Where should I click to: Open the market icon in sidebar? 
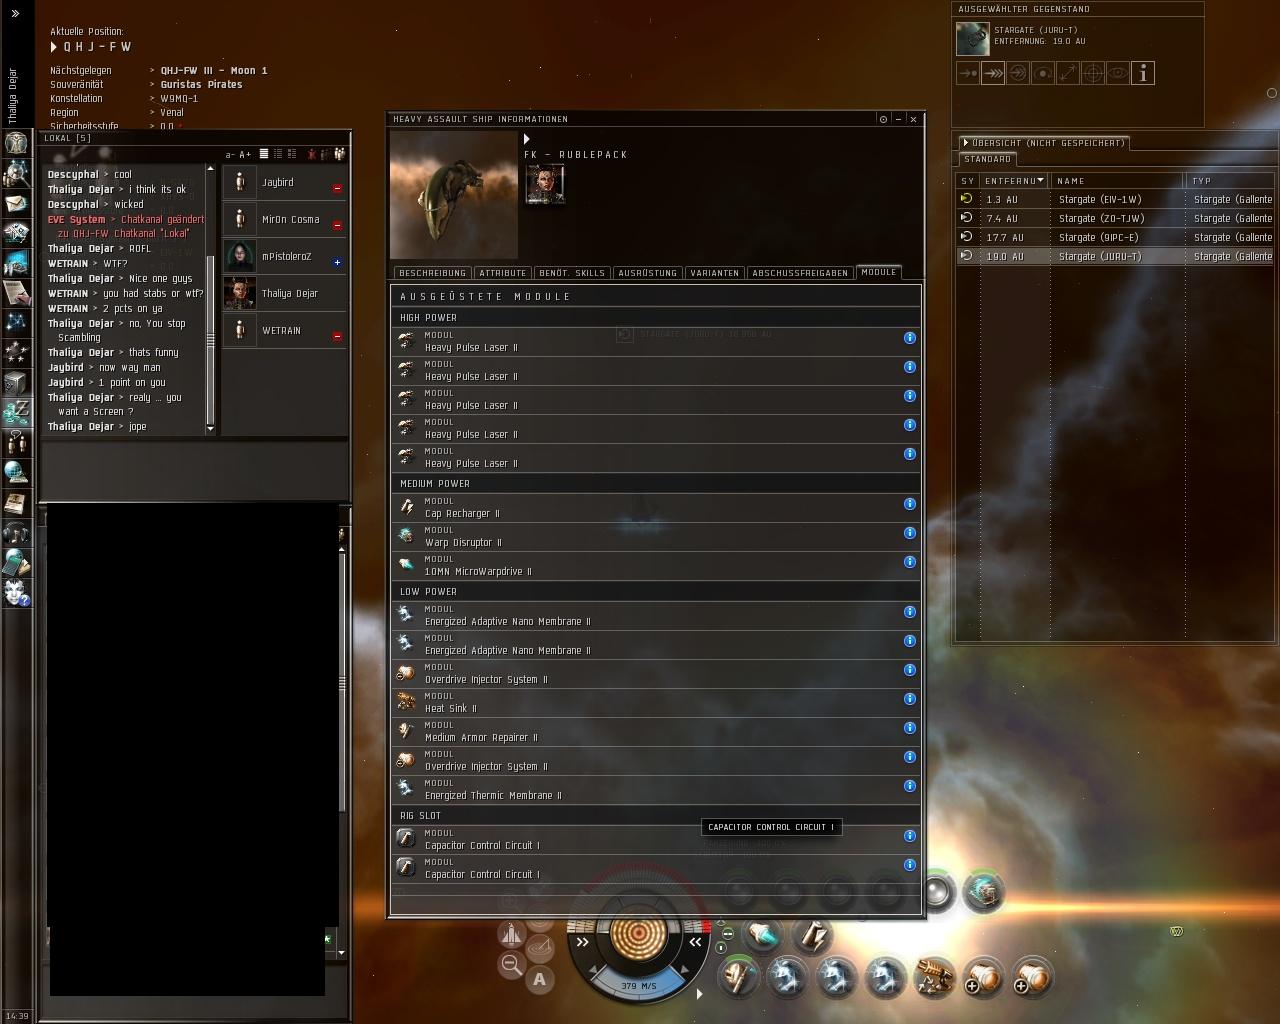(x=16, y=263)
